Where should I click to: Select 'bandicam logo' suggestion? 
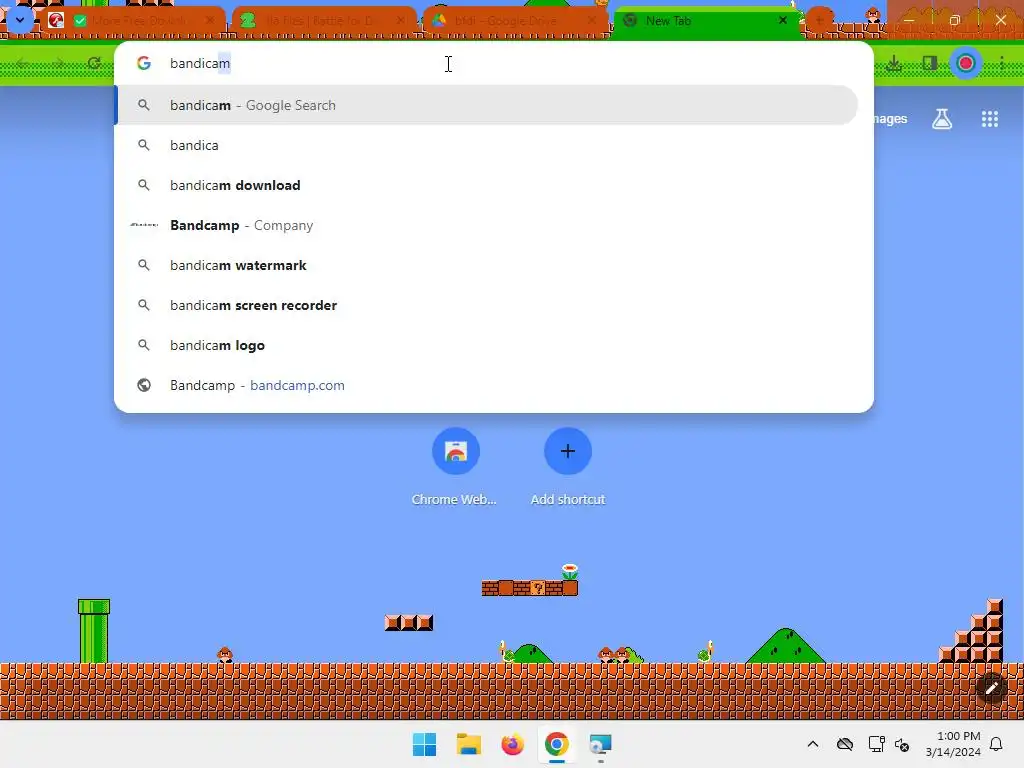pos(487,345)
